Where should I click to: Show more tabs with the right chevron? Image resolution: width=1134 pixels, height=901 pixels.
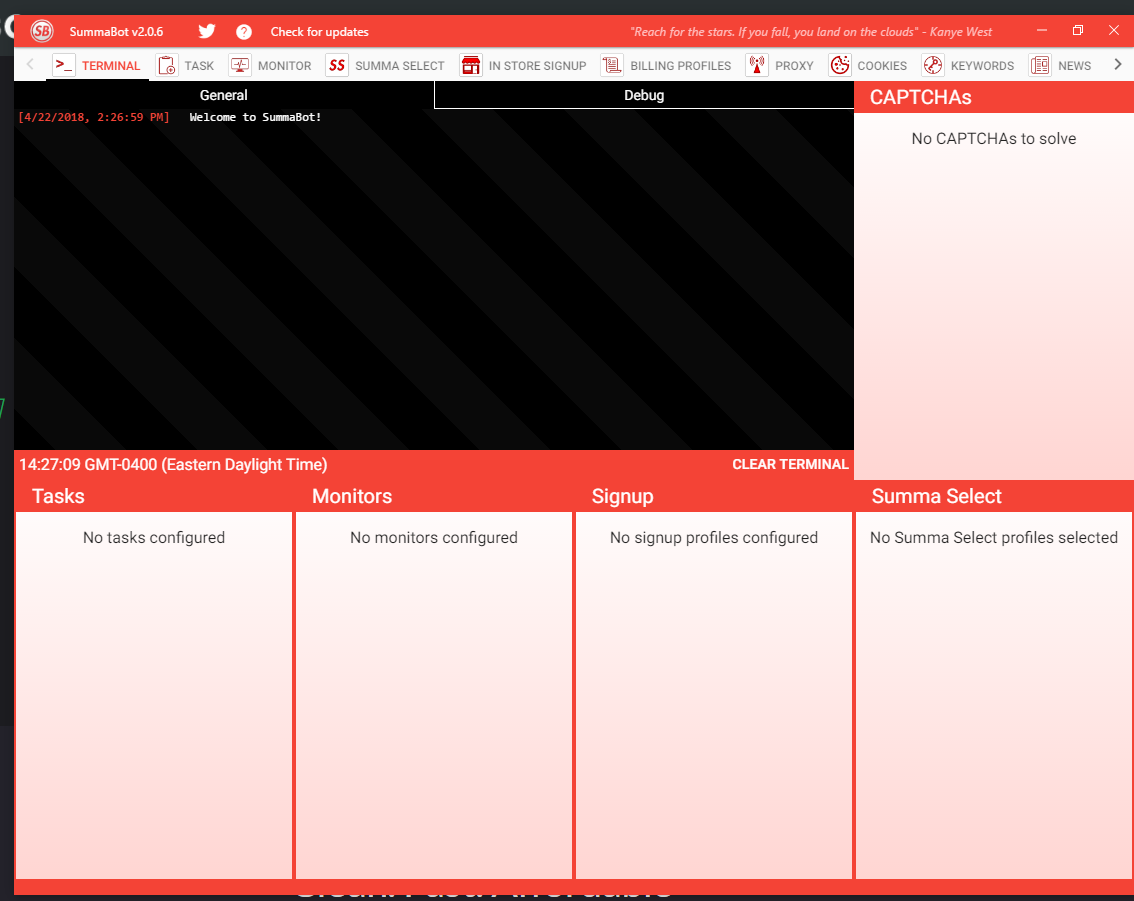point(1117,64)
